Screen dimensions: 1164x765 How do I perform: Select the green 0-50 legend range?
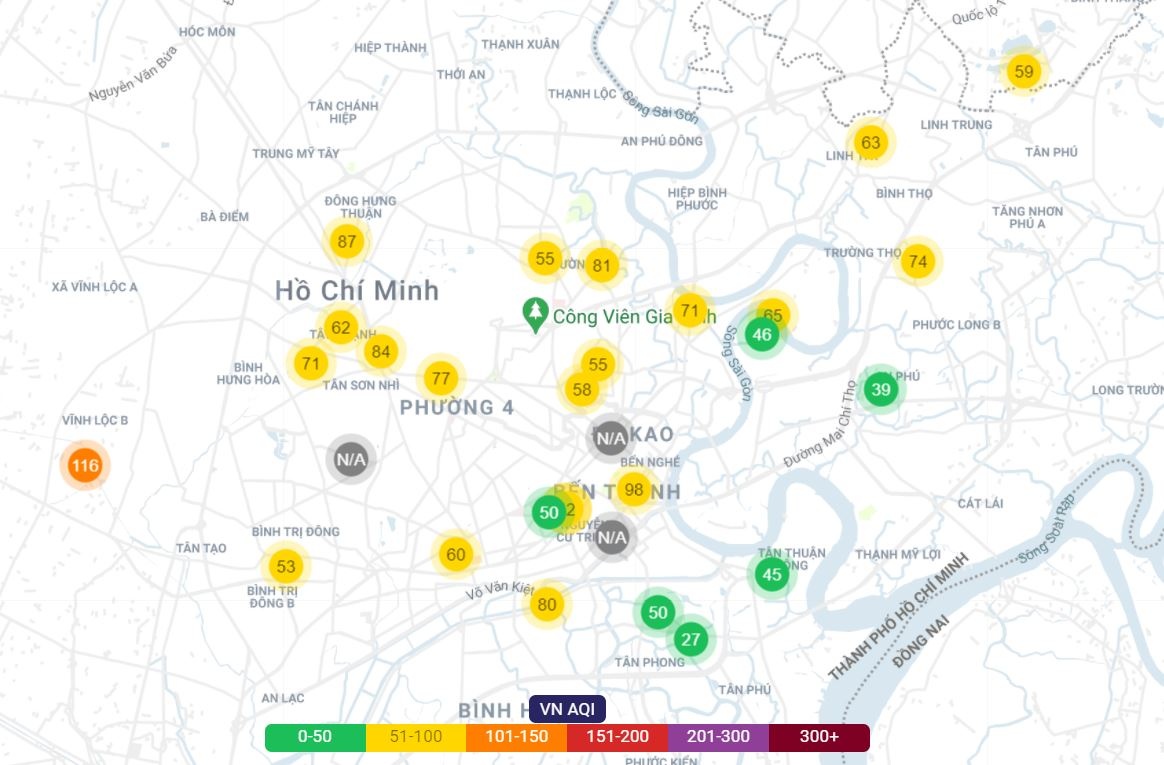click(x=315, y=737)
